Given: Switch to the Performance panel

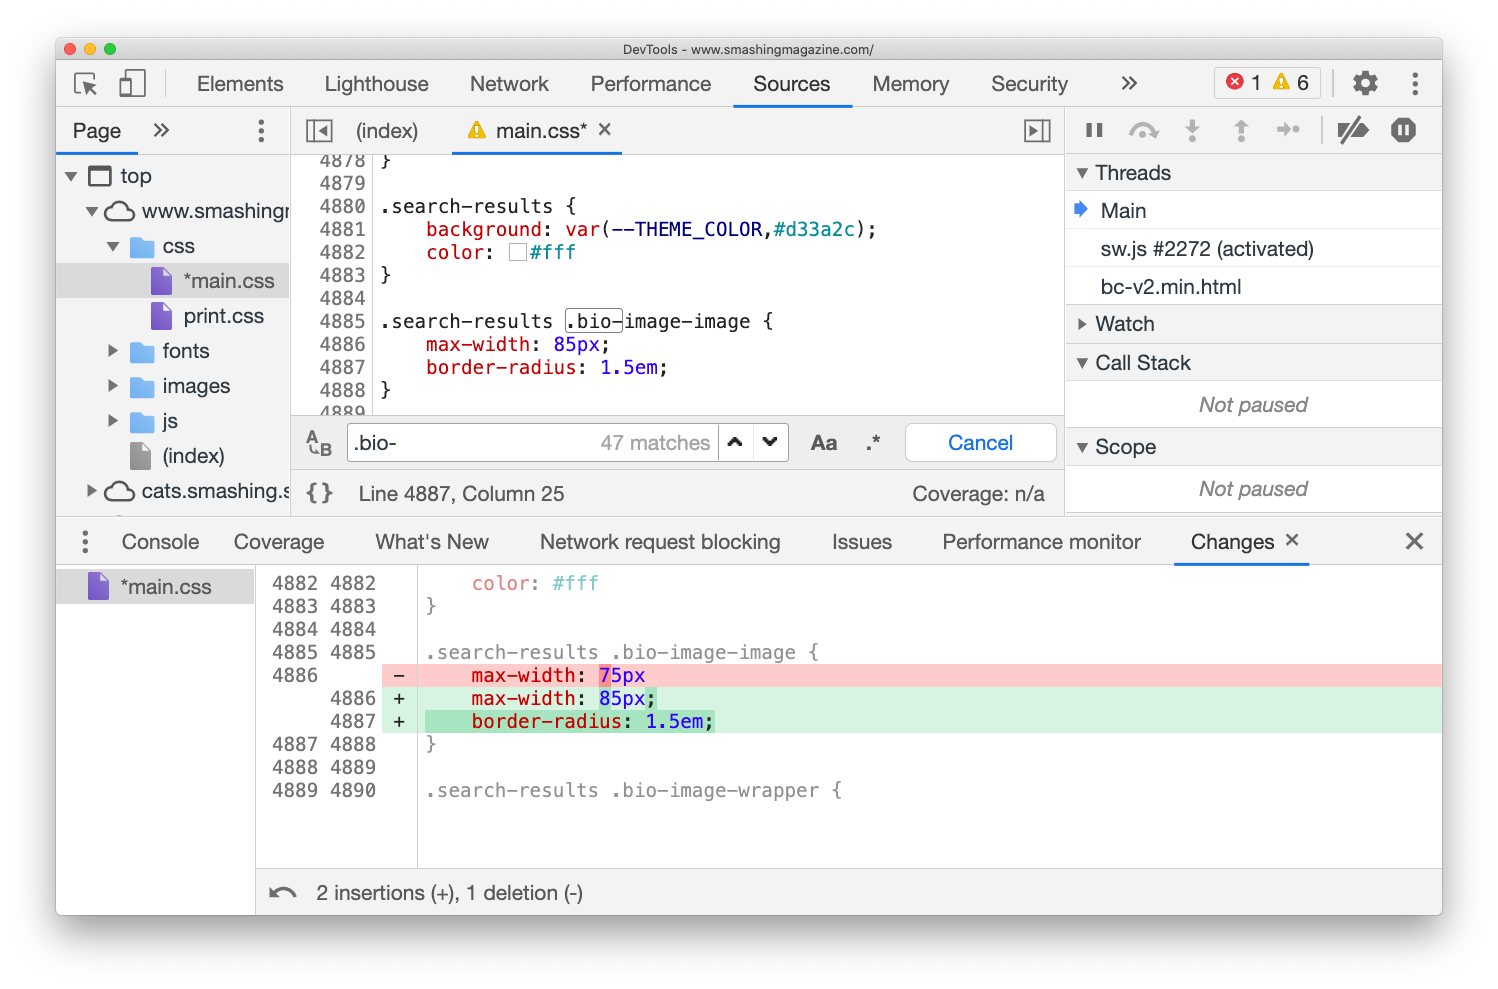Looking at the screenshot, I should click(651, 84).
